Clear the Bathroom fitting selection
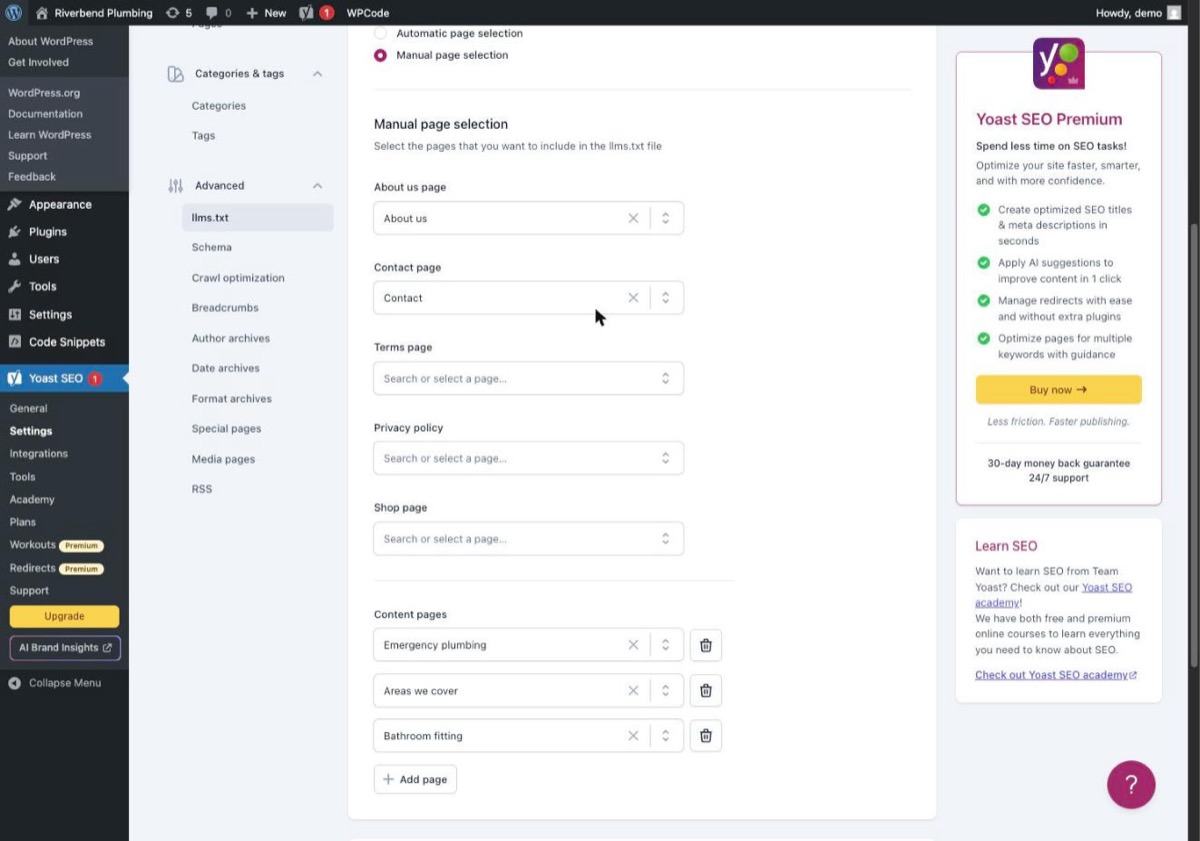Screen dimensions: 1200x841 [x=633, y=736]
